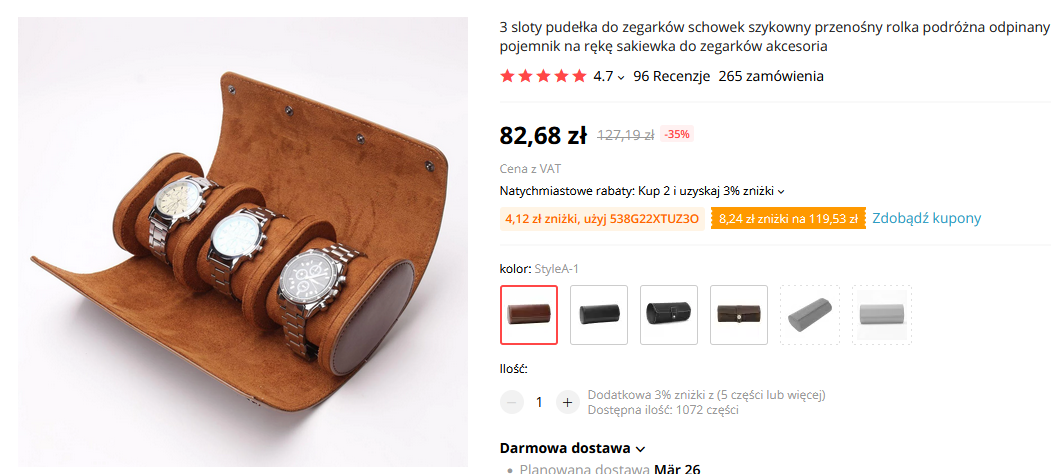The height and width of the screenshot is (474, 1051).
Task: Click the Zdobądź kupony link
Action: pyautogui.click(x=926, y=218)
